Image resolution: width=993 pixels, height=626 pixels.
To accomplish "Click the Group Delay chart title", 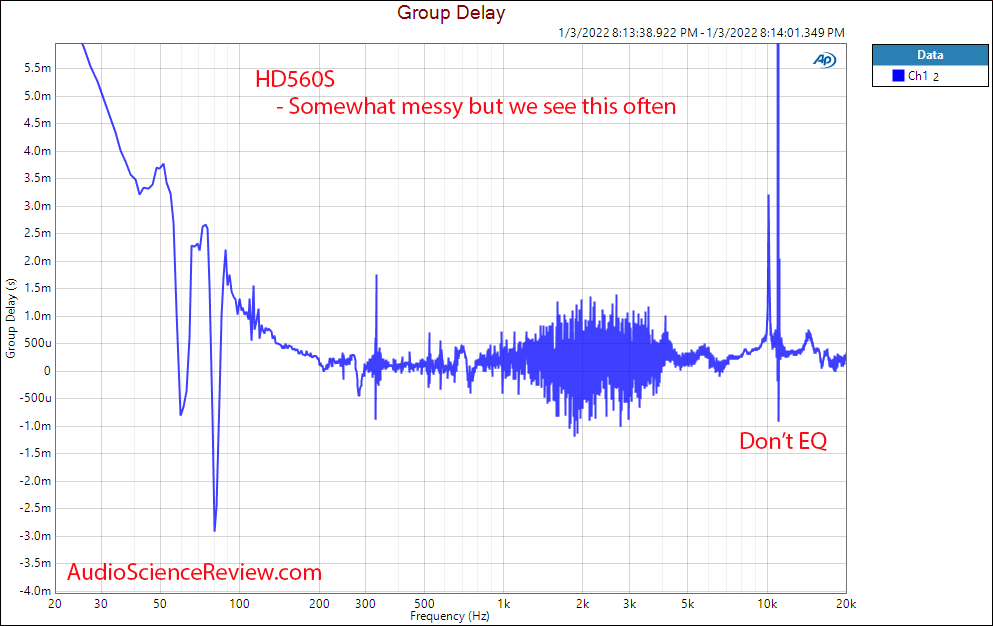I will (x=451, y=13).
